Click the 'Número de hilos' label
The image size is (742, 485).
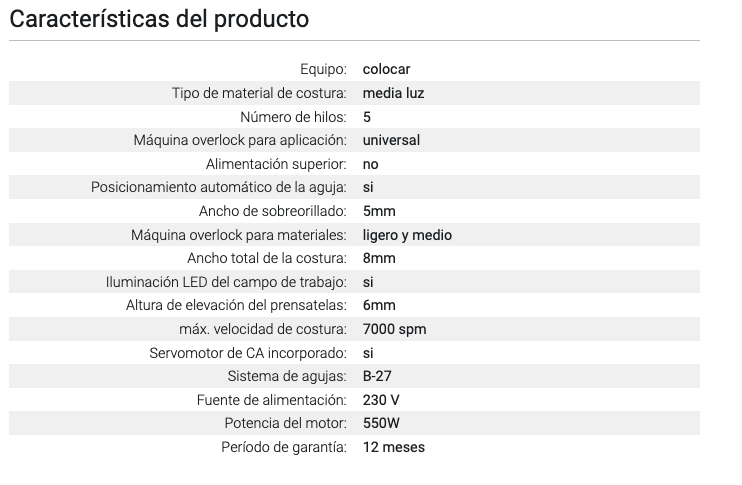[293, 117]
